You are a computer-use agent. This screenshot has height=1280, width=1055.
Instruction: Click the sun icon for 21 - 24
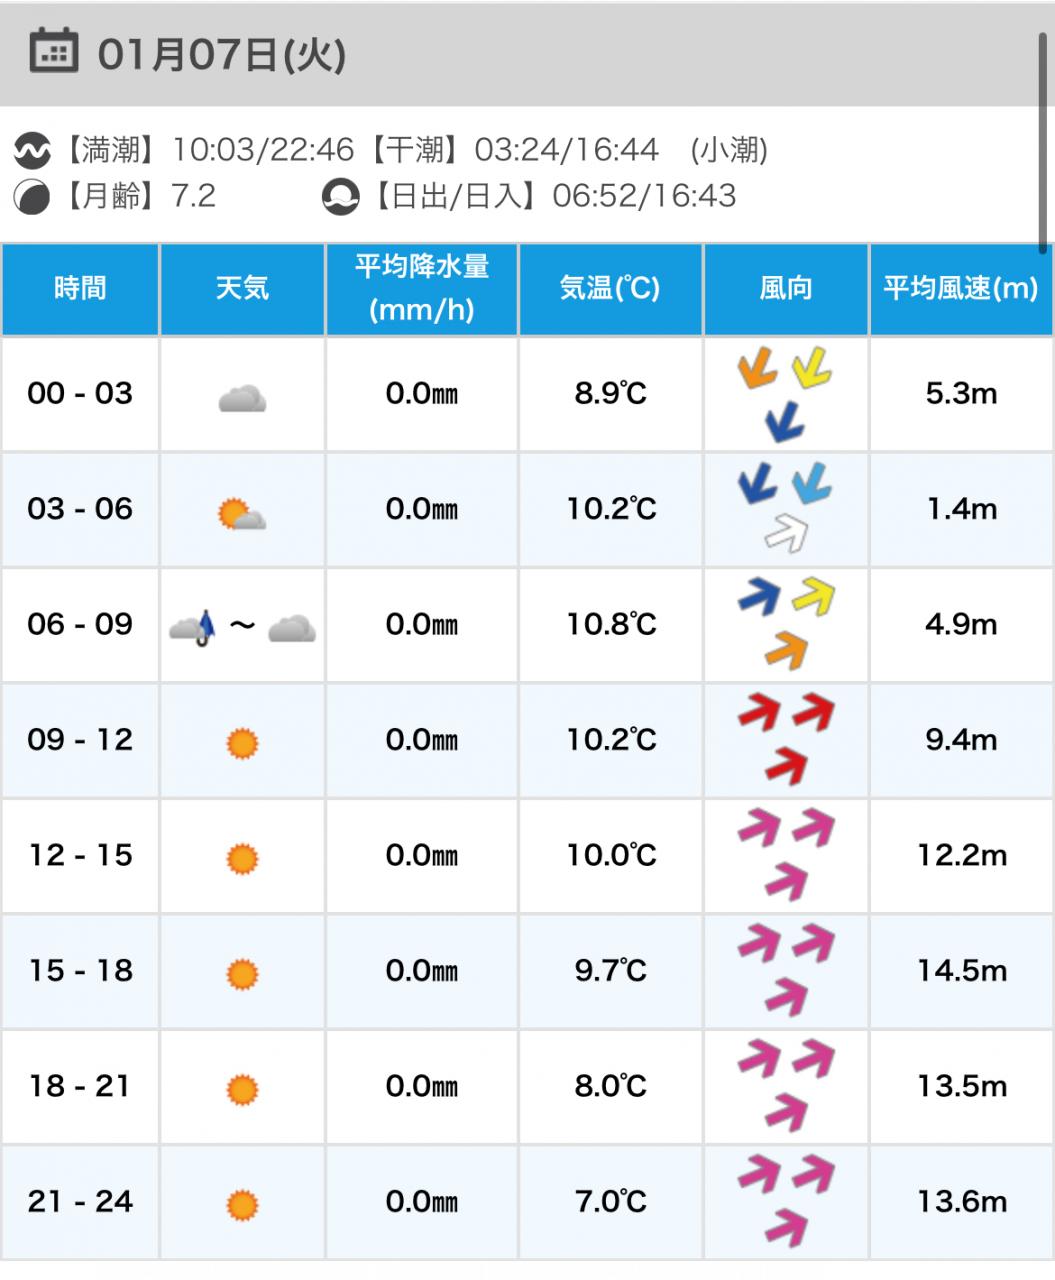[x=242, y=1204]
